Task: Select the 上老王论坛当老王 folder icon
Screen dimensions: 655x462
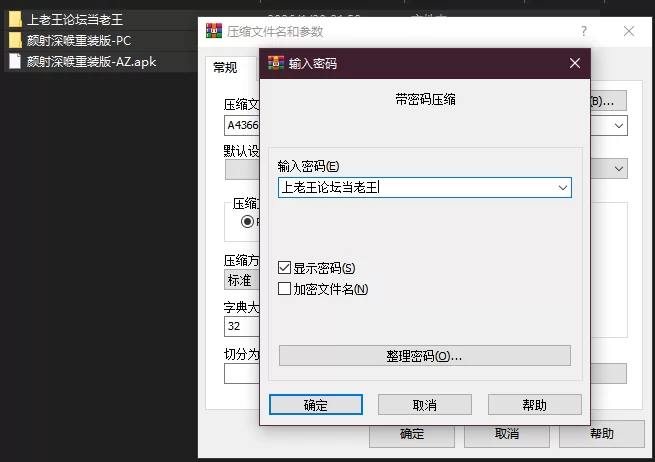Action: click(15, 19)
